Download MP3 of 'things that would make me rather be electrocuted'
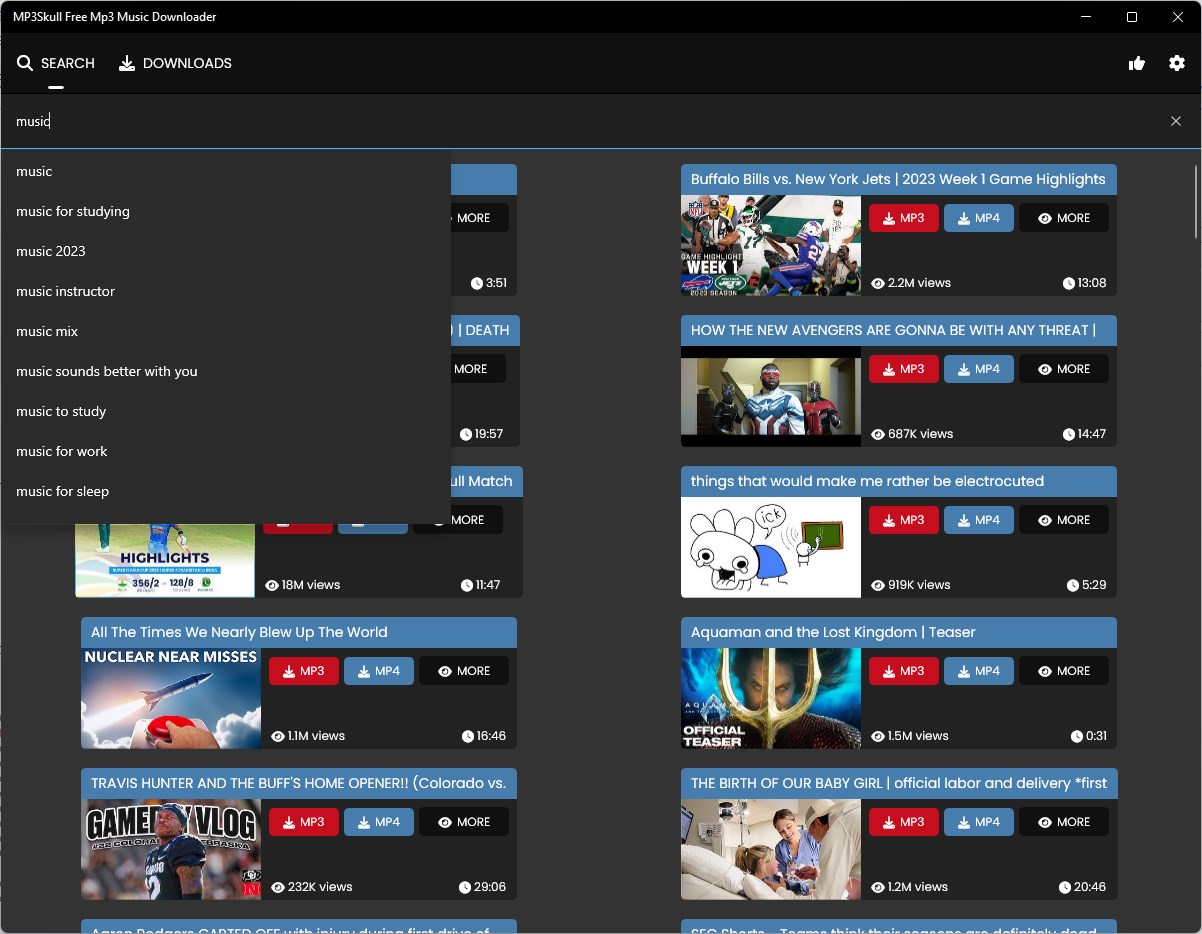 pos(903,520)
